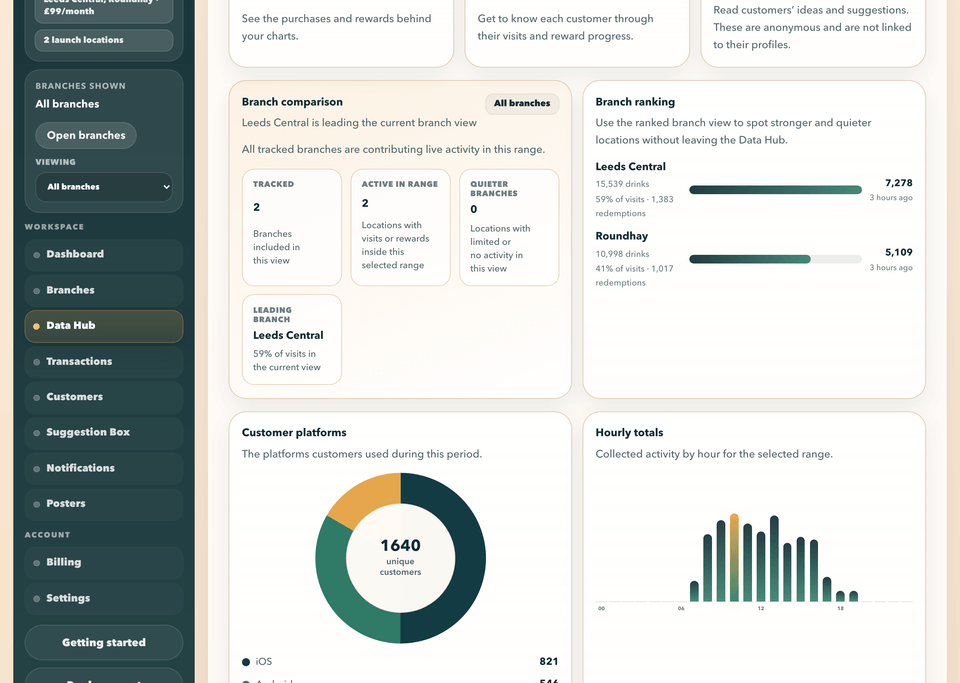Click the iOS count 821
The image size is (960, 683).
tap(549, 662)
